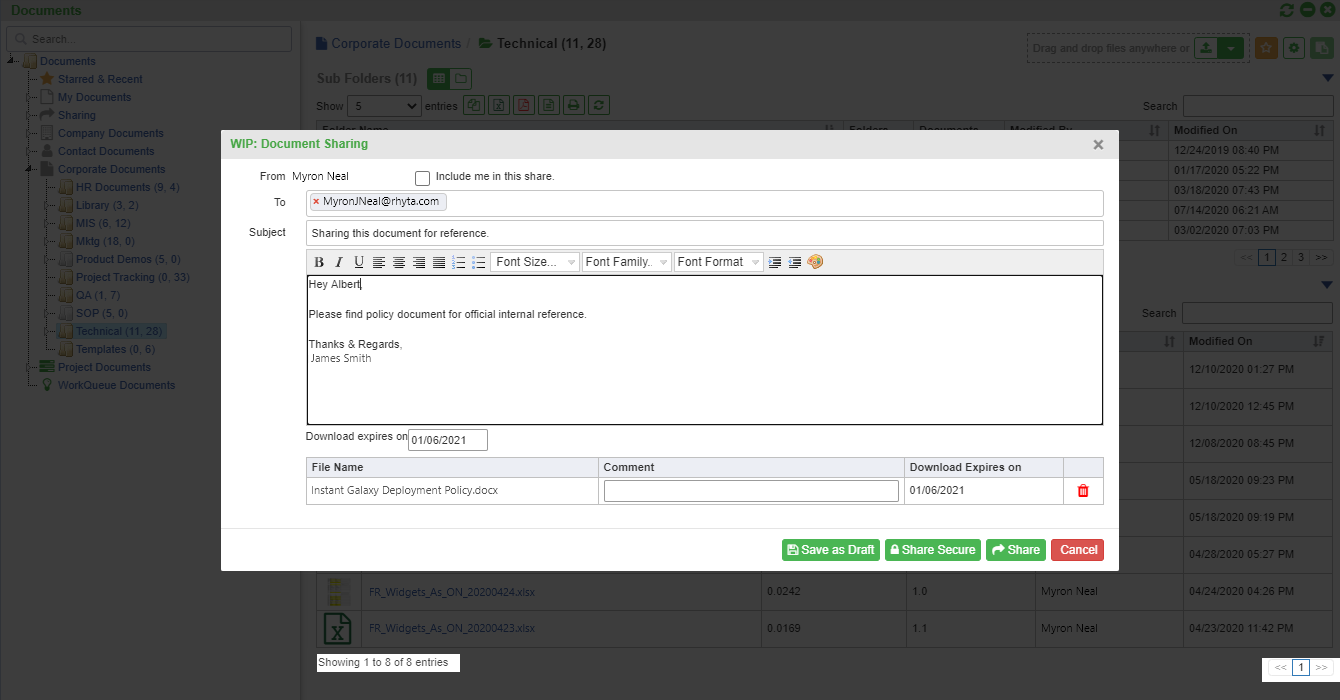Delete Instant Galaxy Deployment Policy.docx from share

(x=1083, y=491)
